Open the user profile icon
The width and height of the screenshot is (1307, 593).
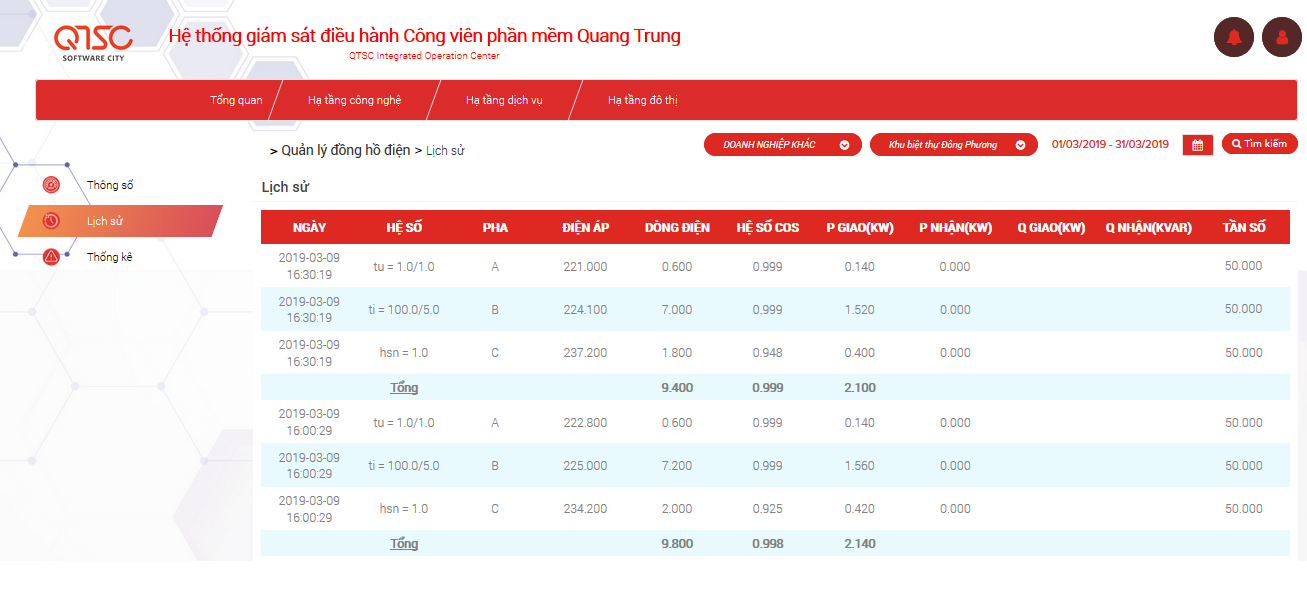click(x=1282, y=38)
